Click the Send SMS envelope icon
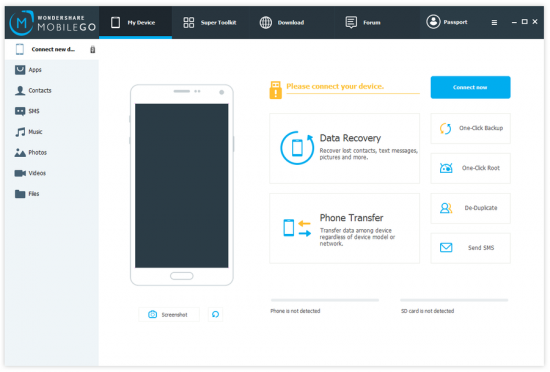550x372 pixels. [446, 248]
